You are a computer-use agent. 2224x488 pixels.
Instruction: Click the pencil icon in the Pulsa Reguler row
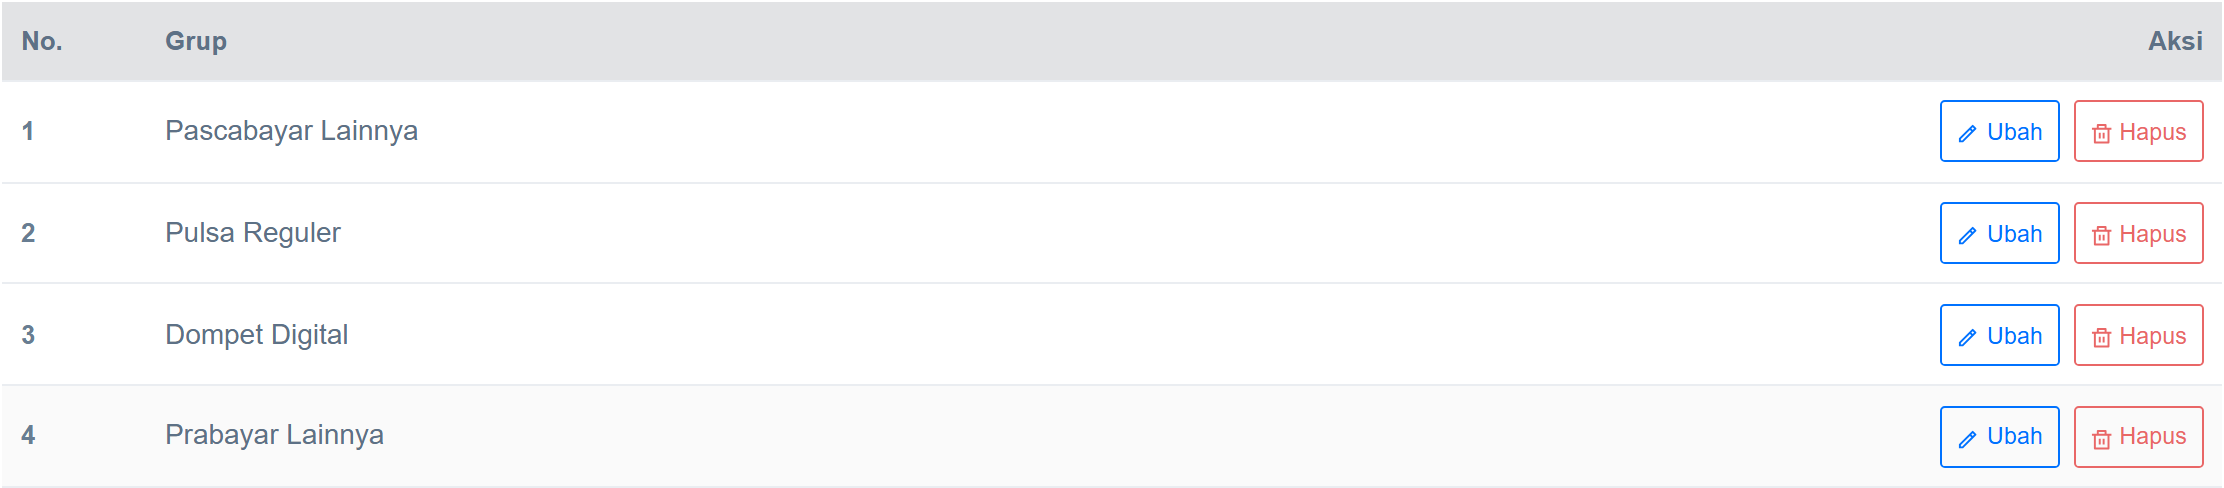click(1967, 235)
